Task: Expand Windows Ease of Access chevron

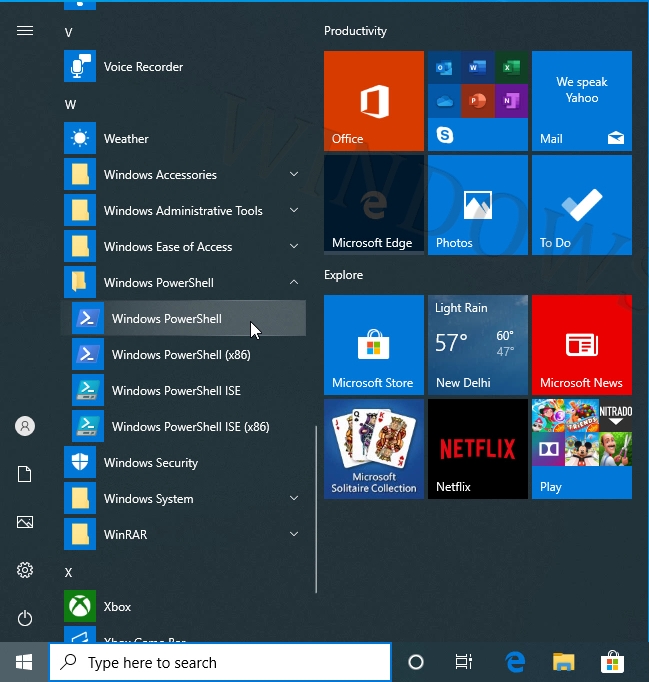Action: [x=294, y=246]
